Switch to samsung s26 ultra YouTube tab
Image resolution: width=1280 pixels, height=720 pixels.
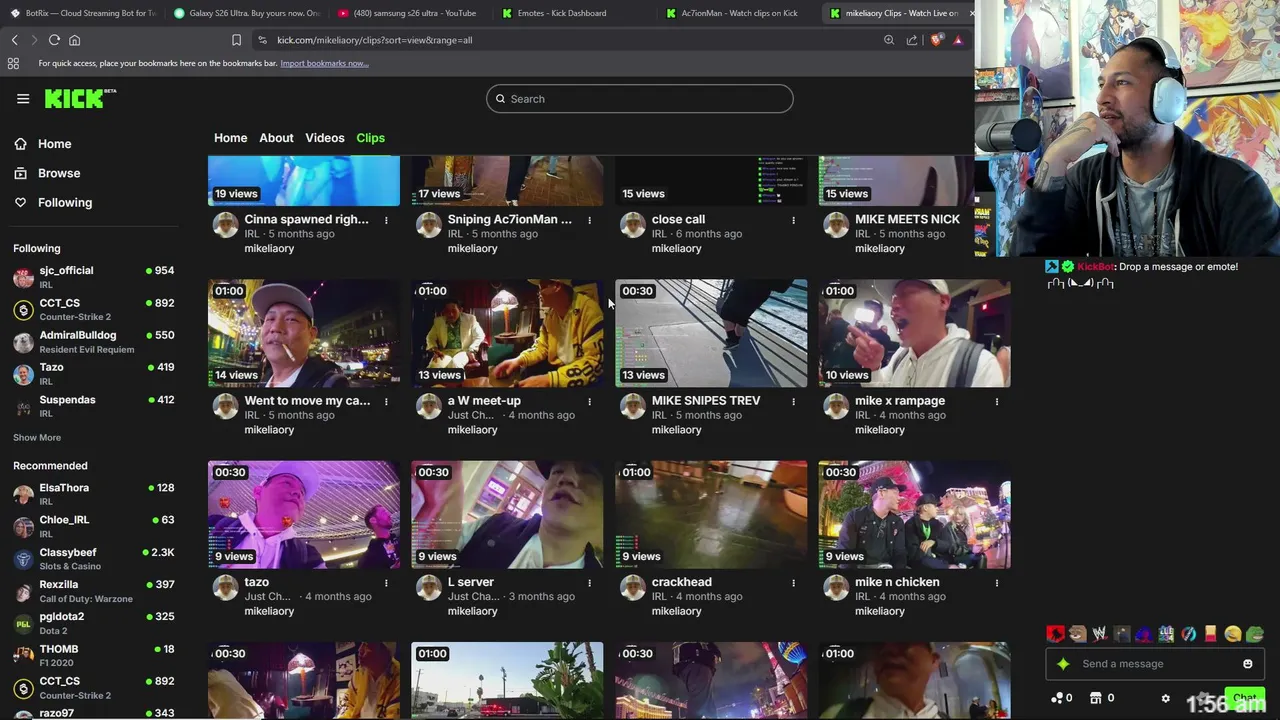(410, 13)
